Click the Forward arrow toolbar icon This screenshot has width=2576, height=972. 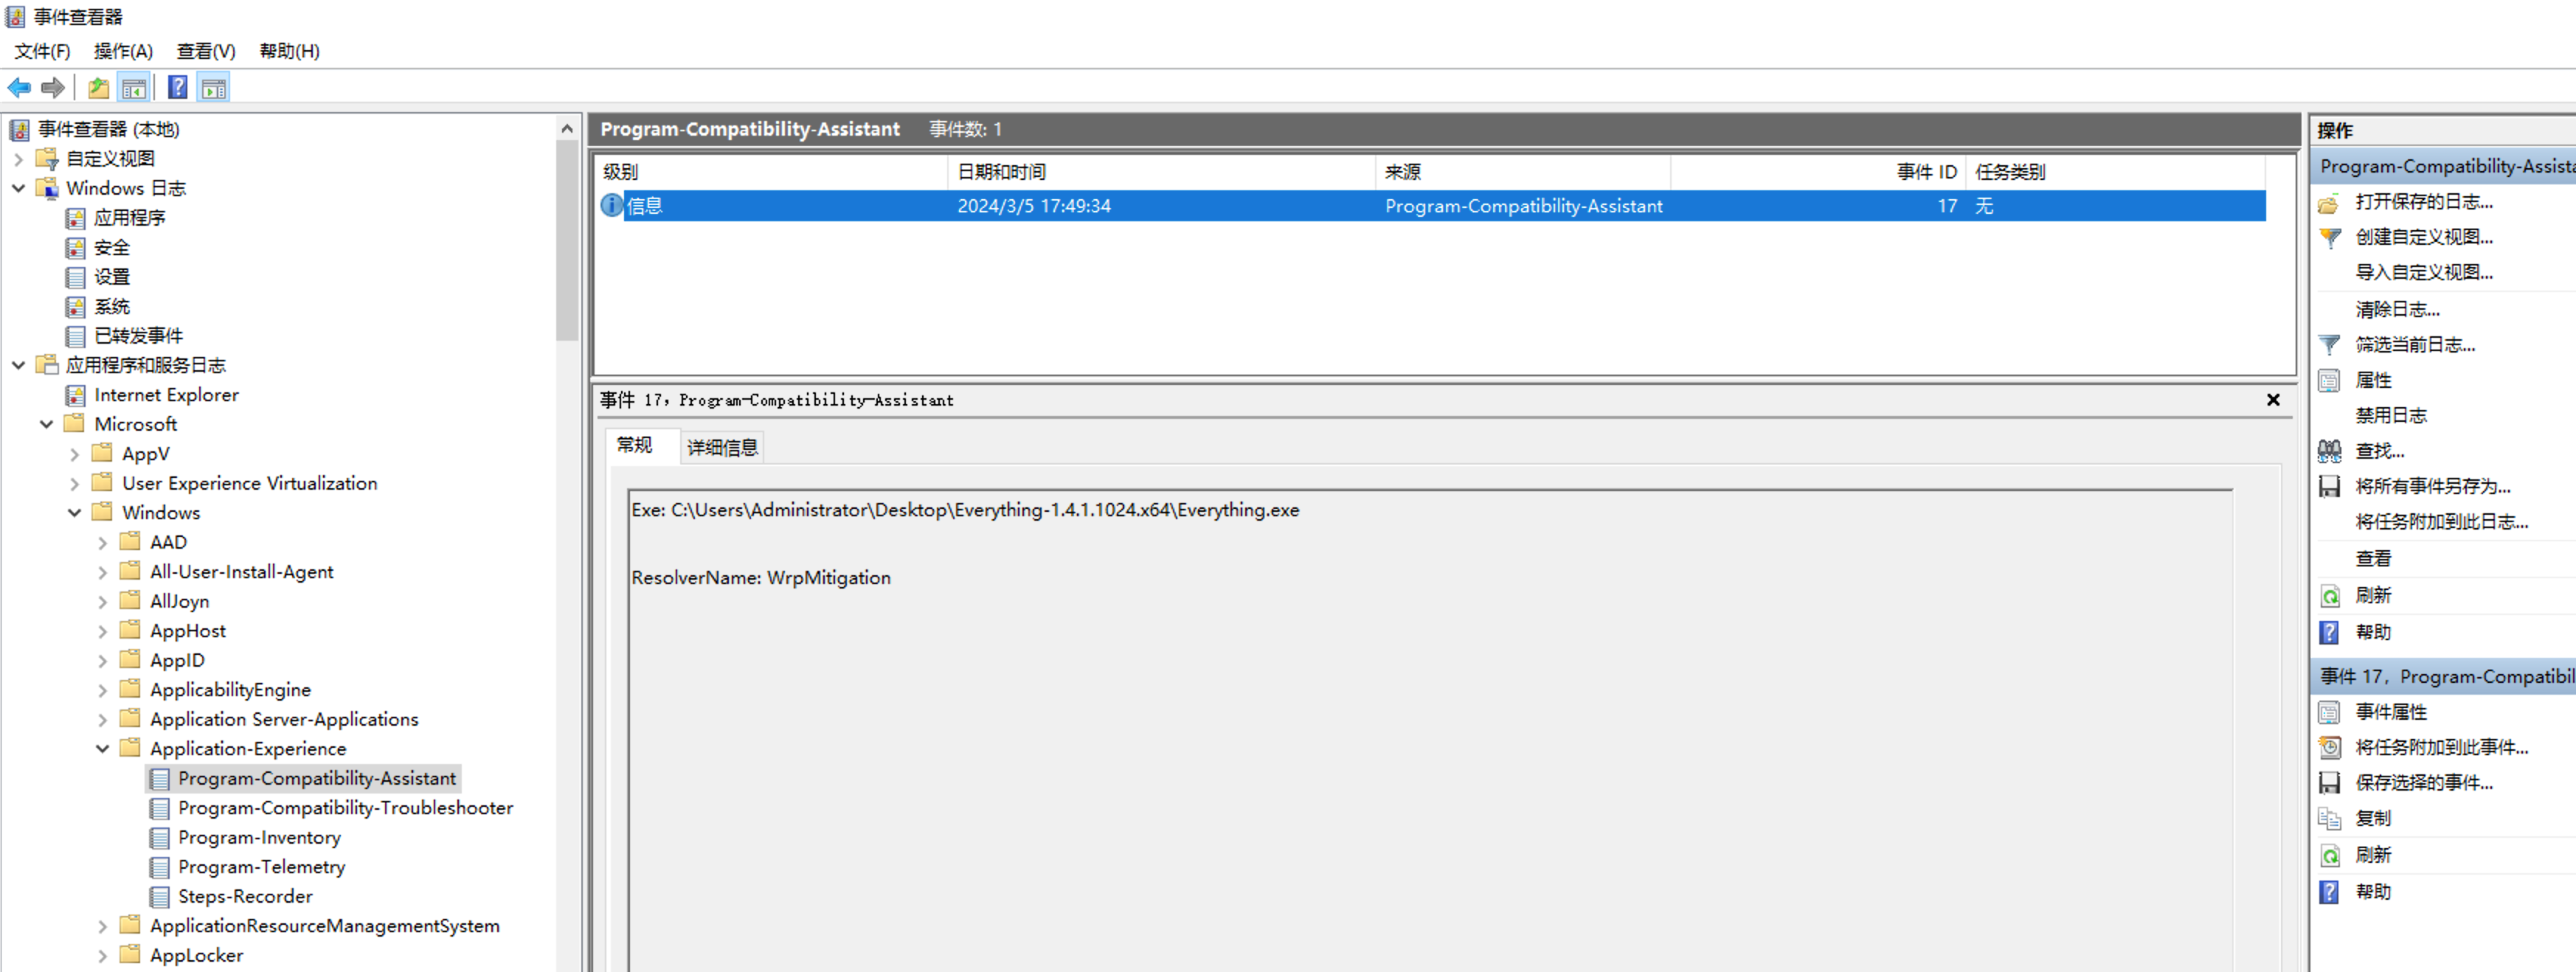[53, 88]
